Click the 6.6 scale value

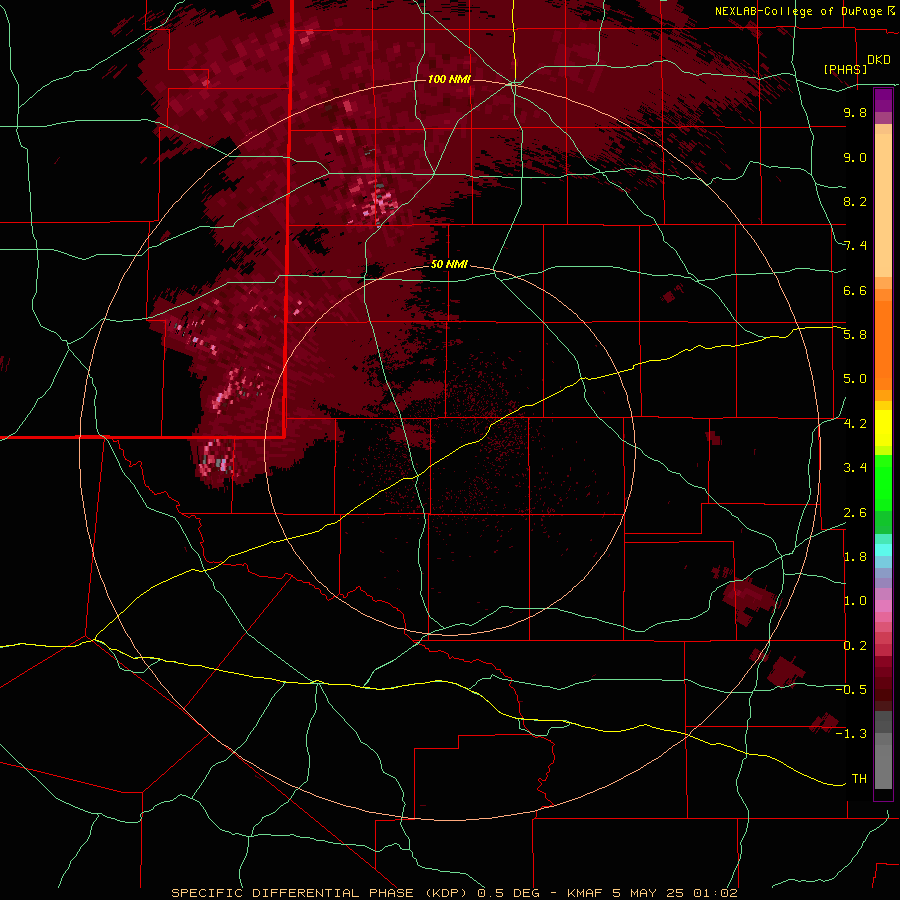tap(855, 290)
